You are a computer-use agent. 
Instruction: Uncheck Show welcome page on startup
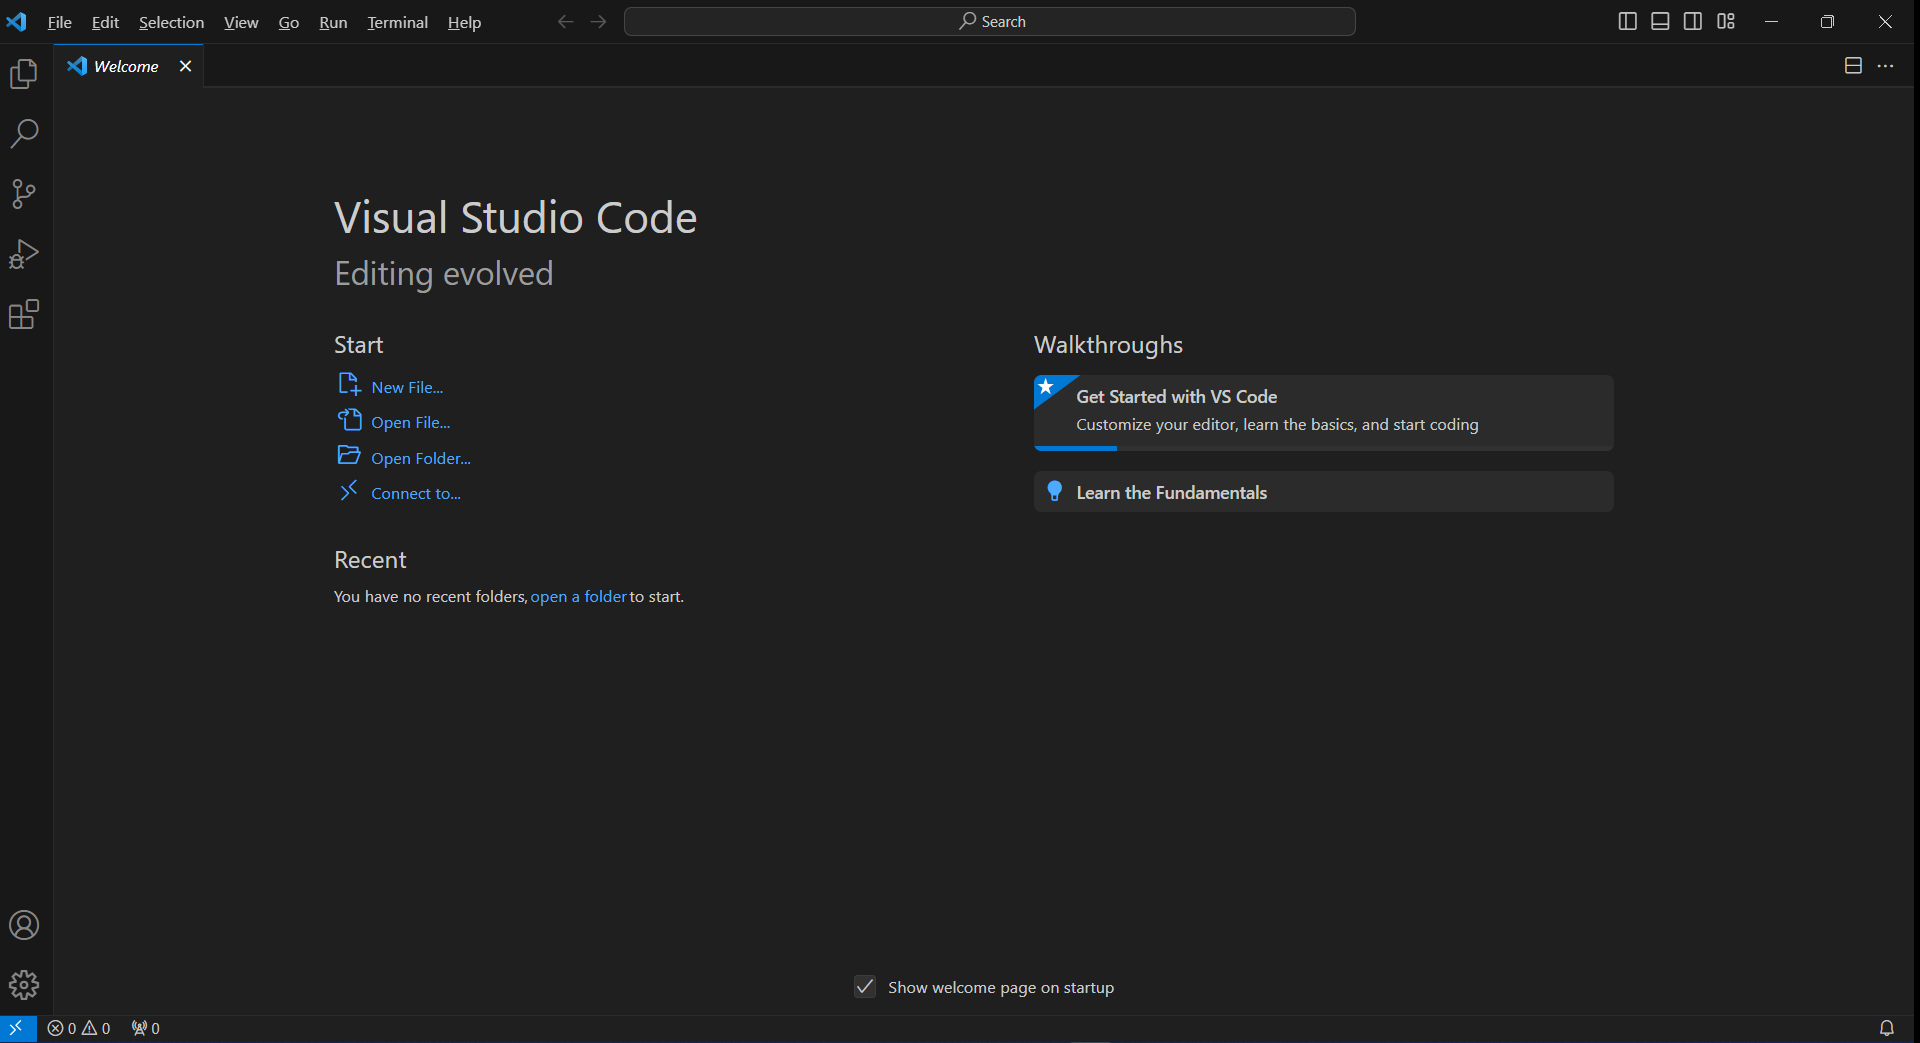tap(865, 987)
